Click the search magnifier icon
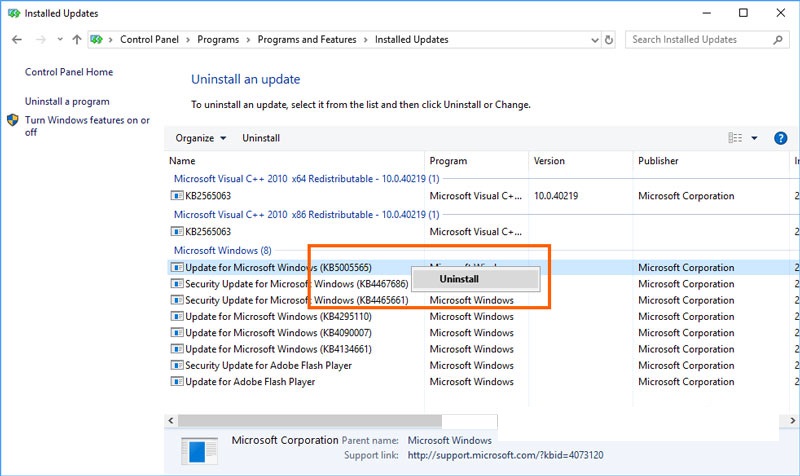 (780, 40)
